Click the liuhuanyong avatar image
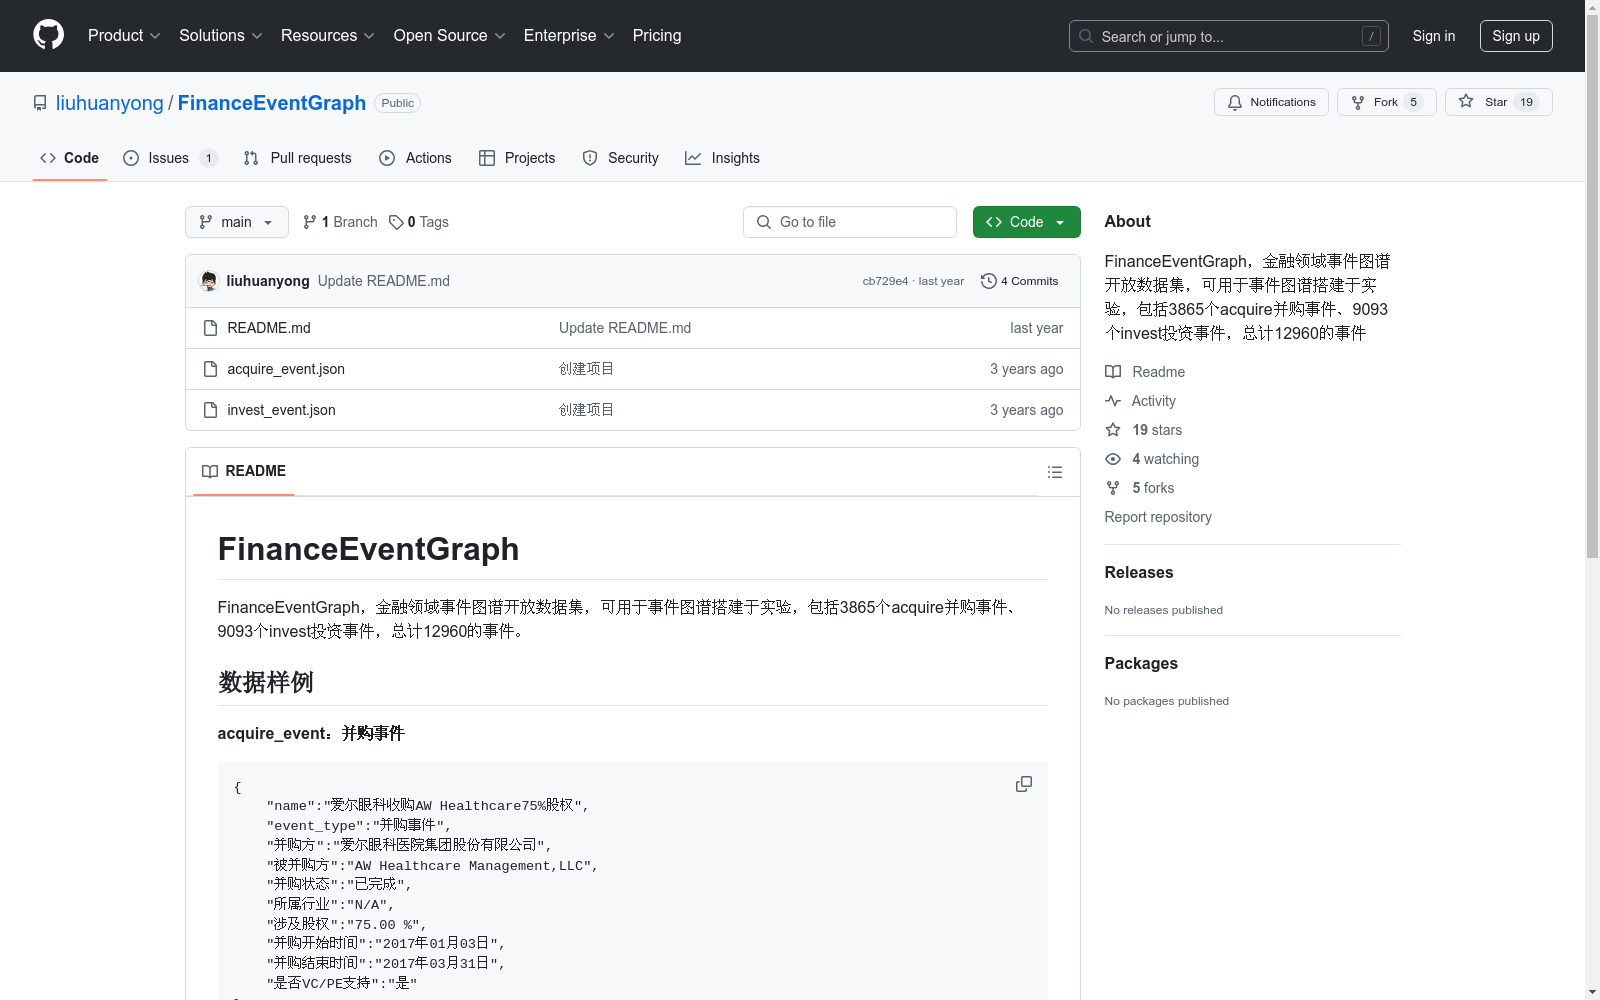This screenshot has width=1600, height=1000. pos(209,281)
